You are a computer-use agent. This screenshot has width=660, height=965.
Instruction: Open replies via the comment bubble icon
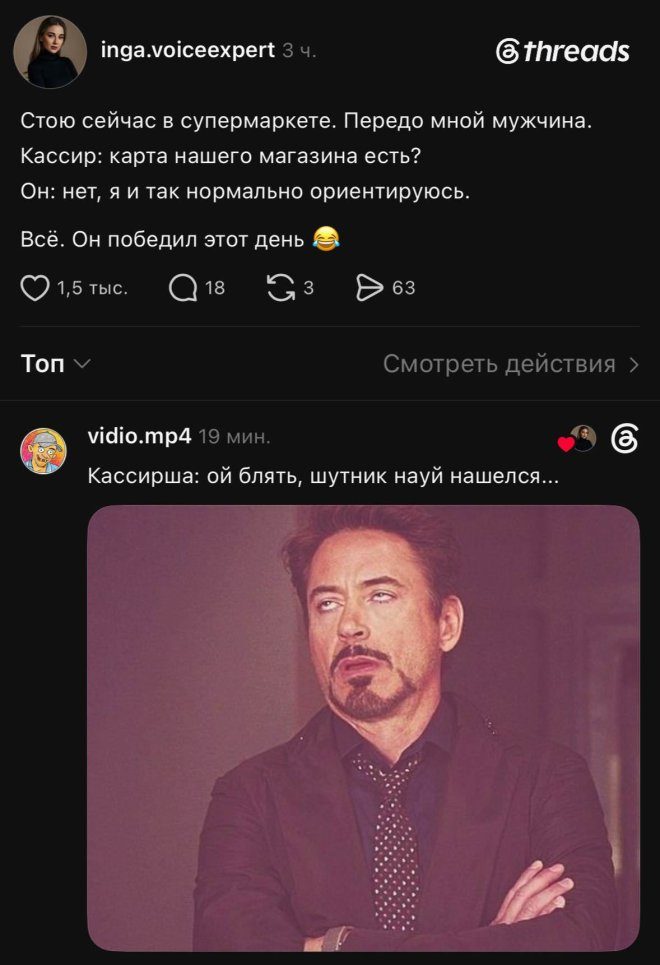[183, 288]
